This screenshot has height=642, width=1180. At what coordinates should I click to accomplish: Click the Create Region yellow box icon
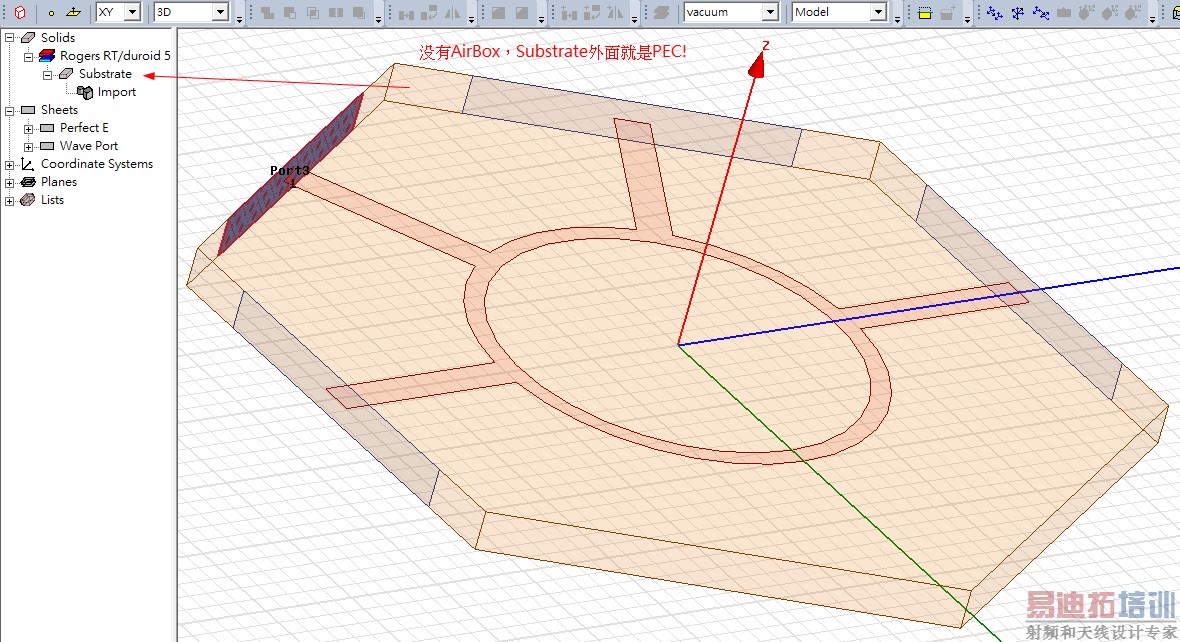[925, 13]
